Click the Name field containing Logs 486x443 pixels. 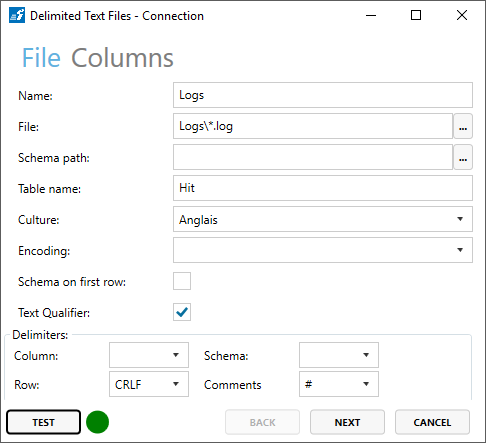(323, 95)
